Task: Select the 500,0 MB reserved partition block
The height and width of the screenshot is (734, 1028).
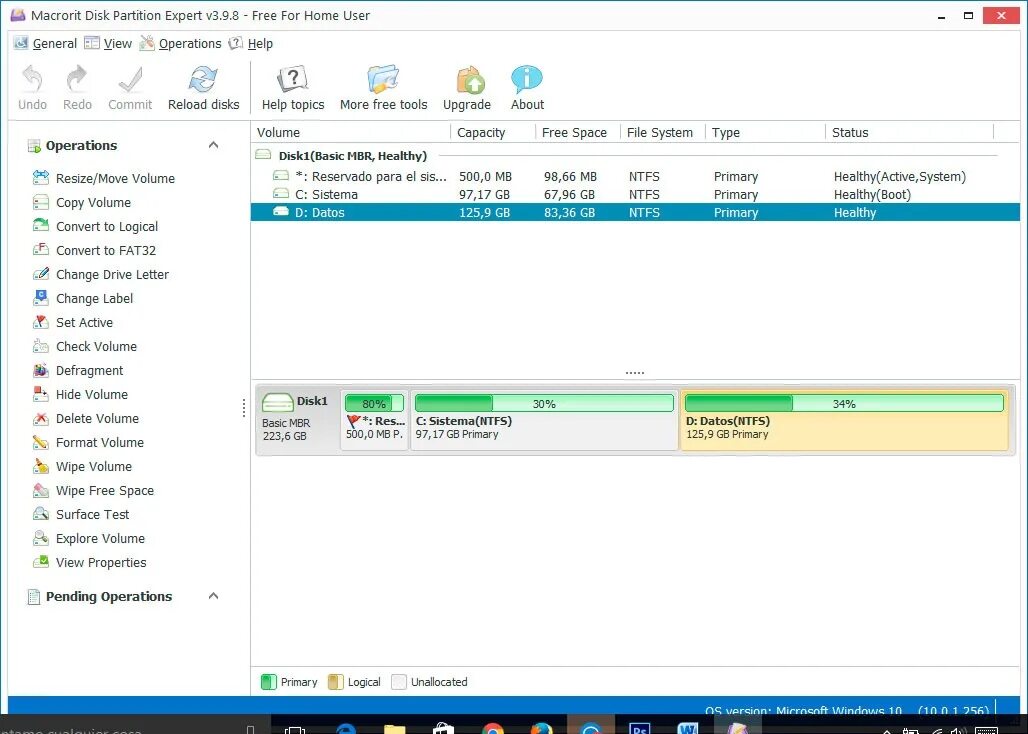Action: (374, 421)
